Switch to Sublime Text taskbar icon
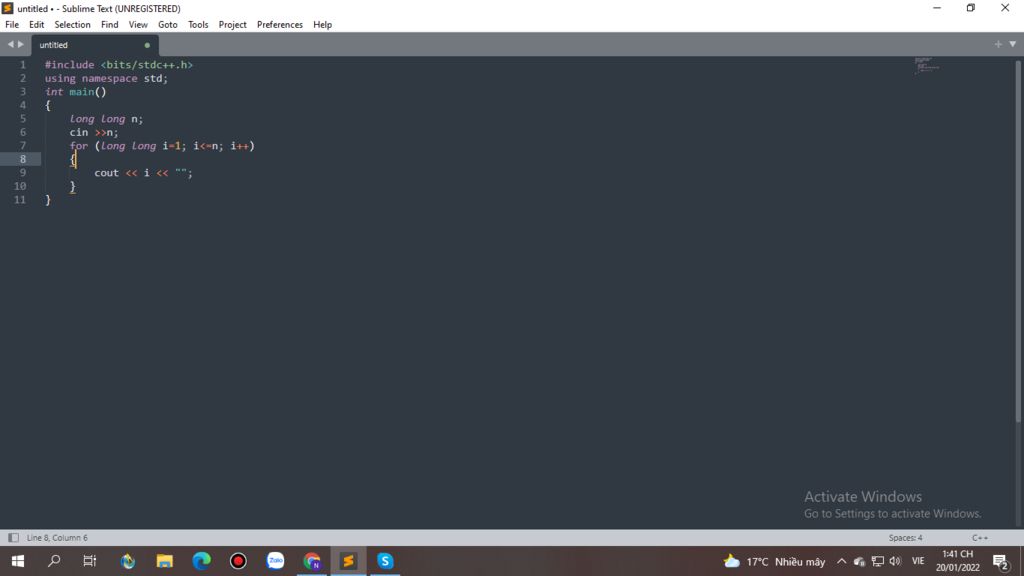Screen dimensions: 1024x576 (349, 561)
